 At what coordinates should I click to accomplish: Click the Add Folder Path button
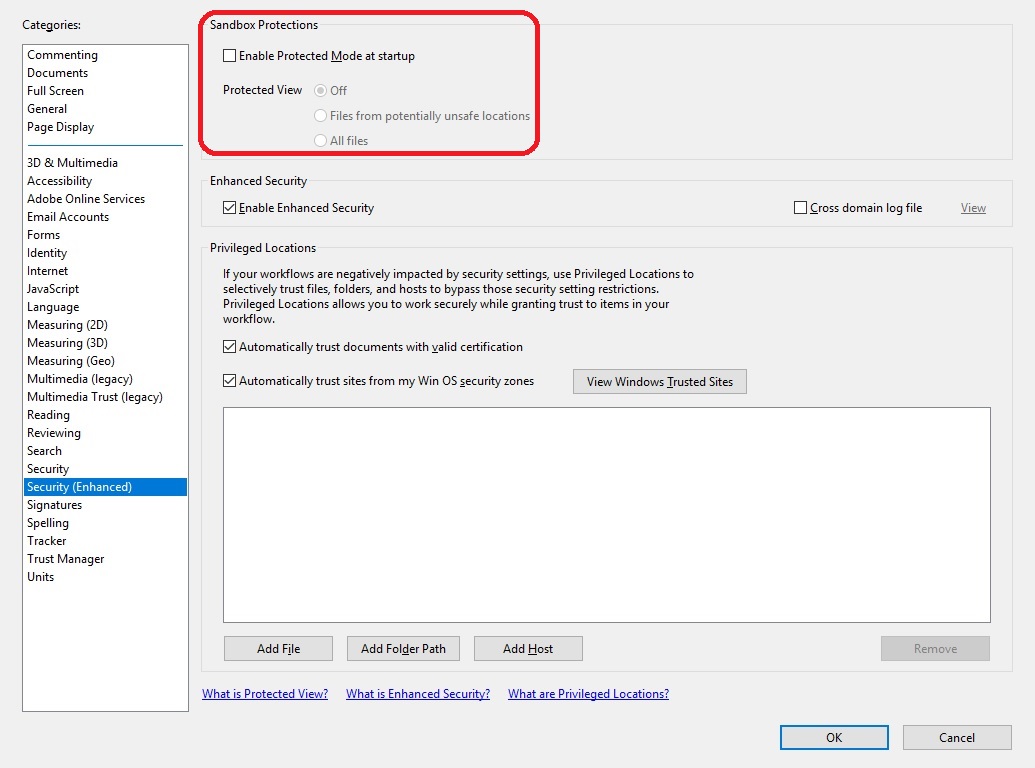point(403,648)
